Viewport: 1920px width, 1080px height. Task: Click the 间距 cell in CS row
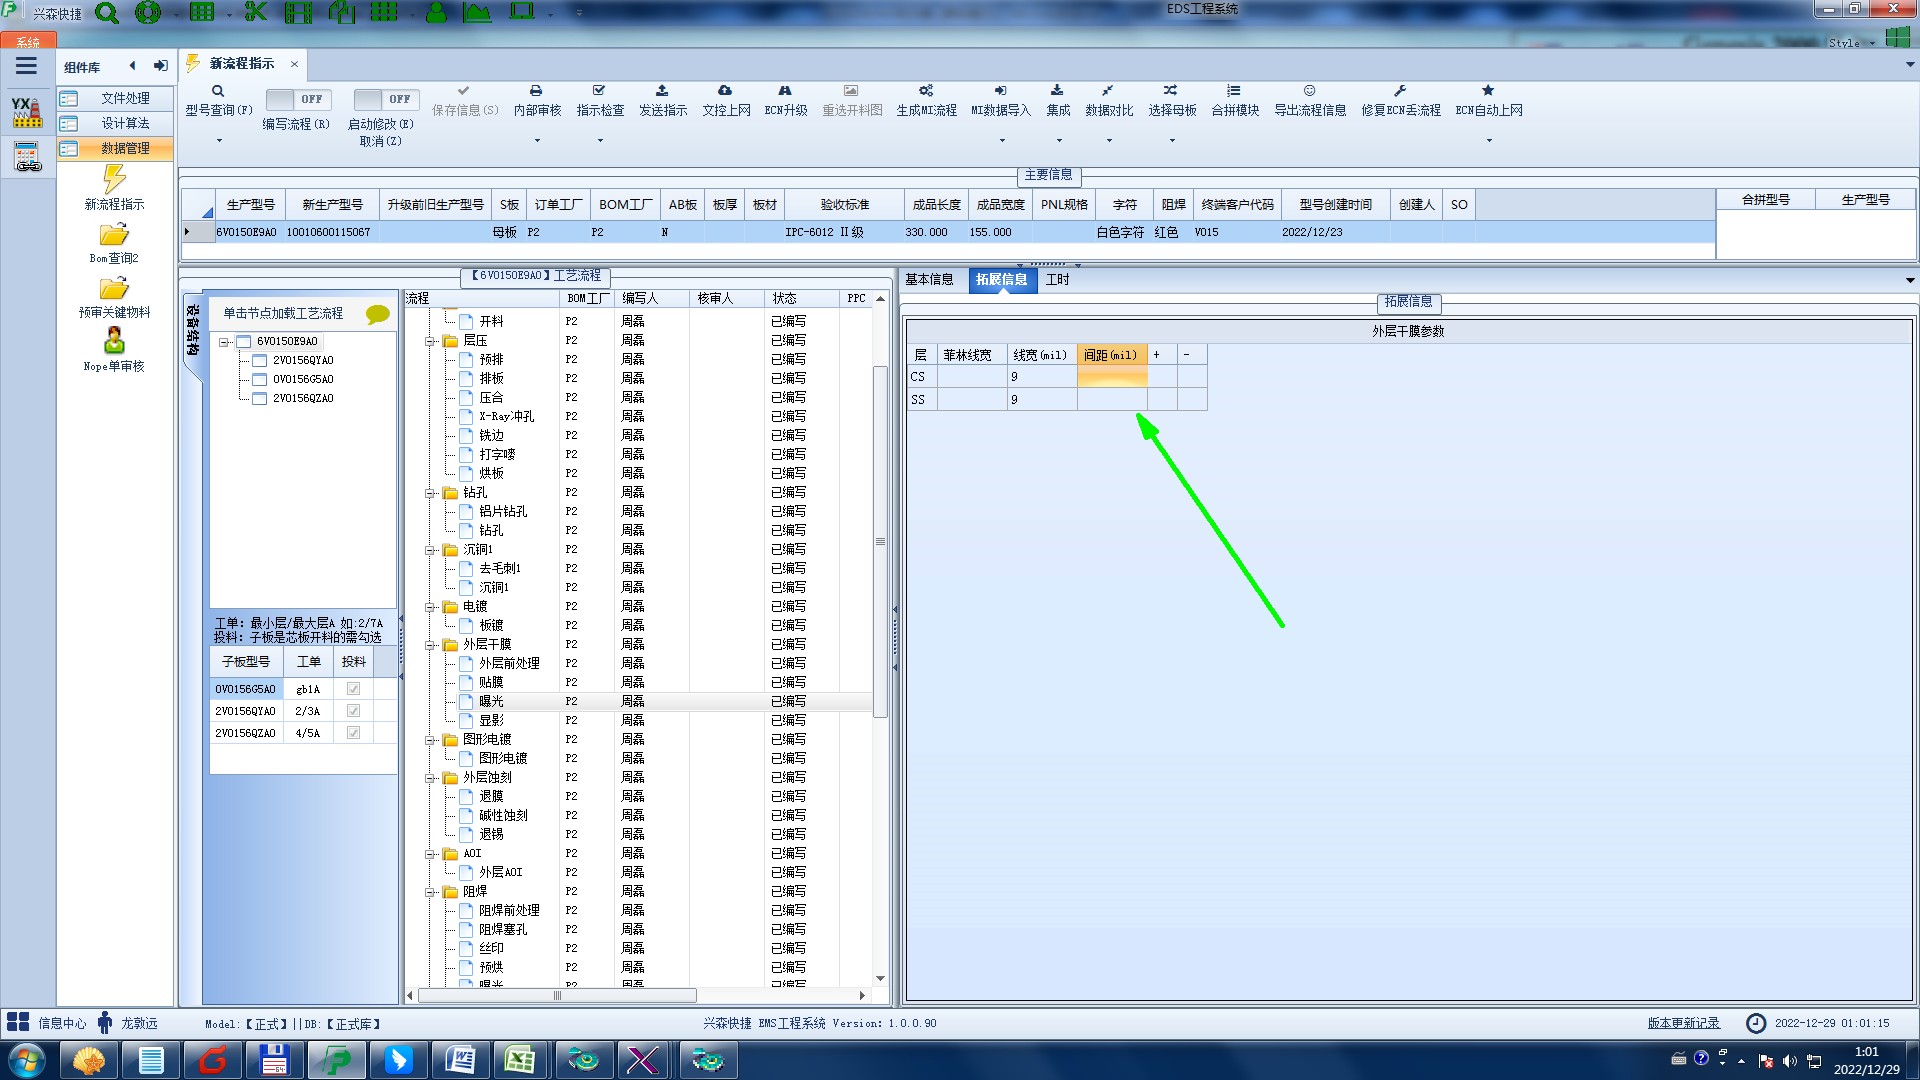[1111, 377]
